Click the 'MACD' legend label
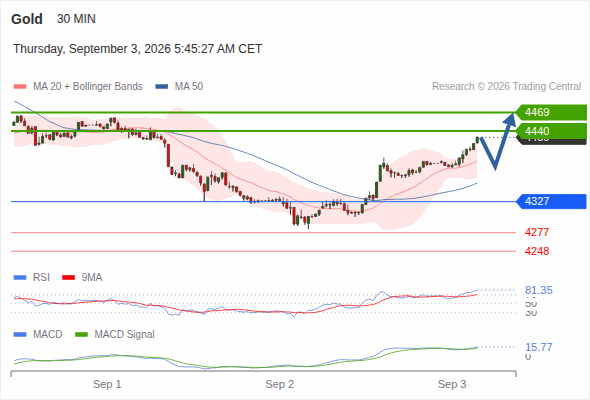Screen dimensions: 590x400 tap(47, 335)
